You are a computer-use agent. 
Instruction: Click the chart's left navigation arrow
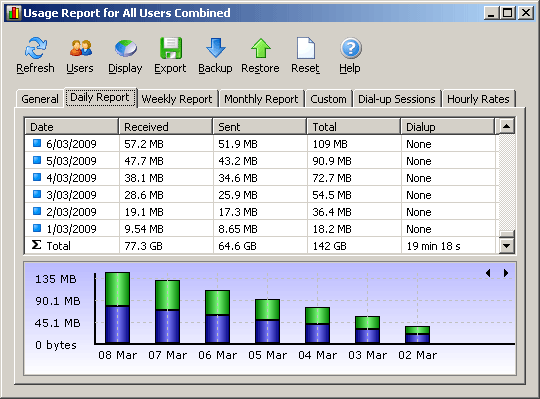[488, 273]
